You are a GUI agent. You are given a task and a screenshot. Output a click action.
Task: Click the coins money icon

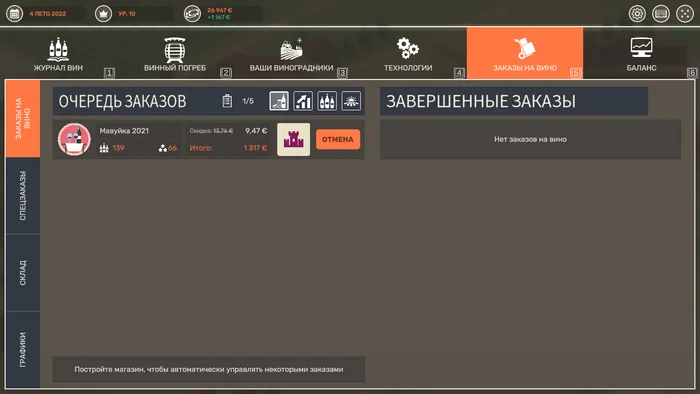coord(192,13)
